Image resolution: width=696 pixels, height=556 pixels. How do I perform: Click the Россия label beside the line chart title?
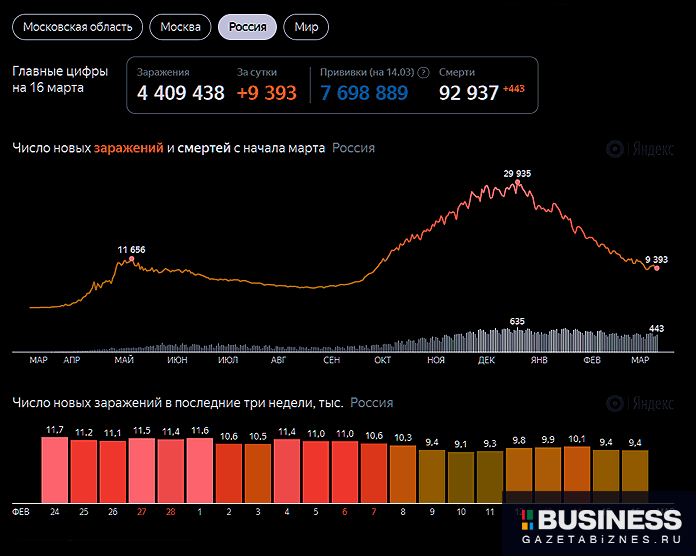(x=353, y=148)
